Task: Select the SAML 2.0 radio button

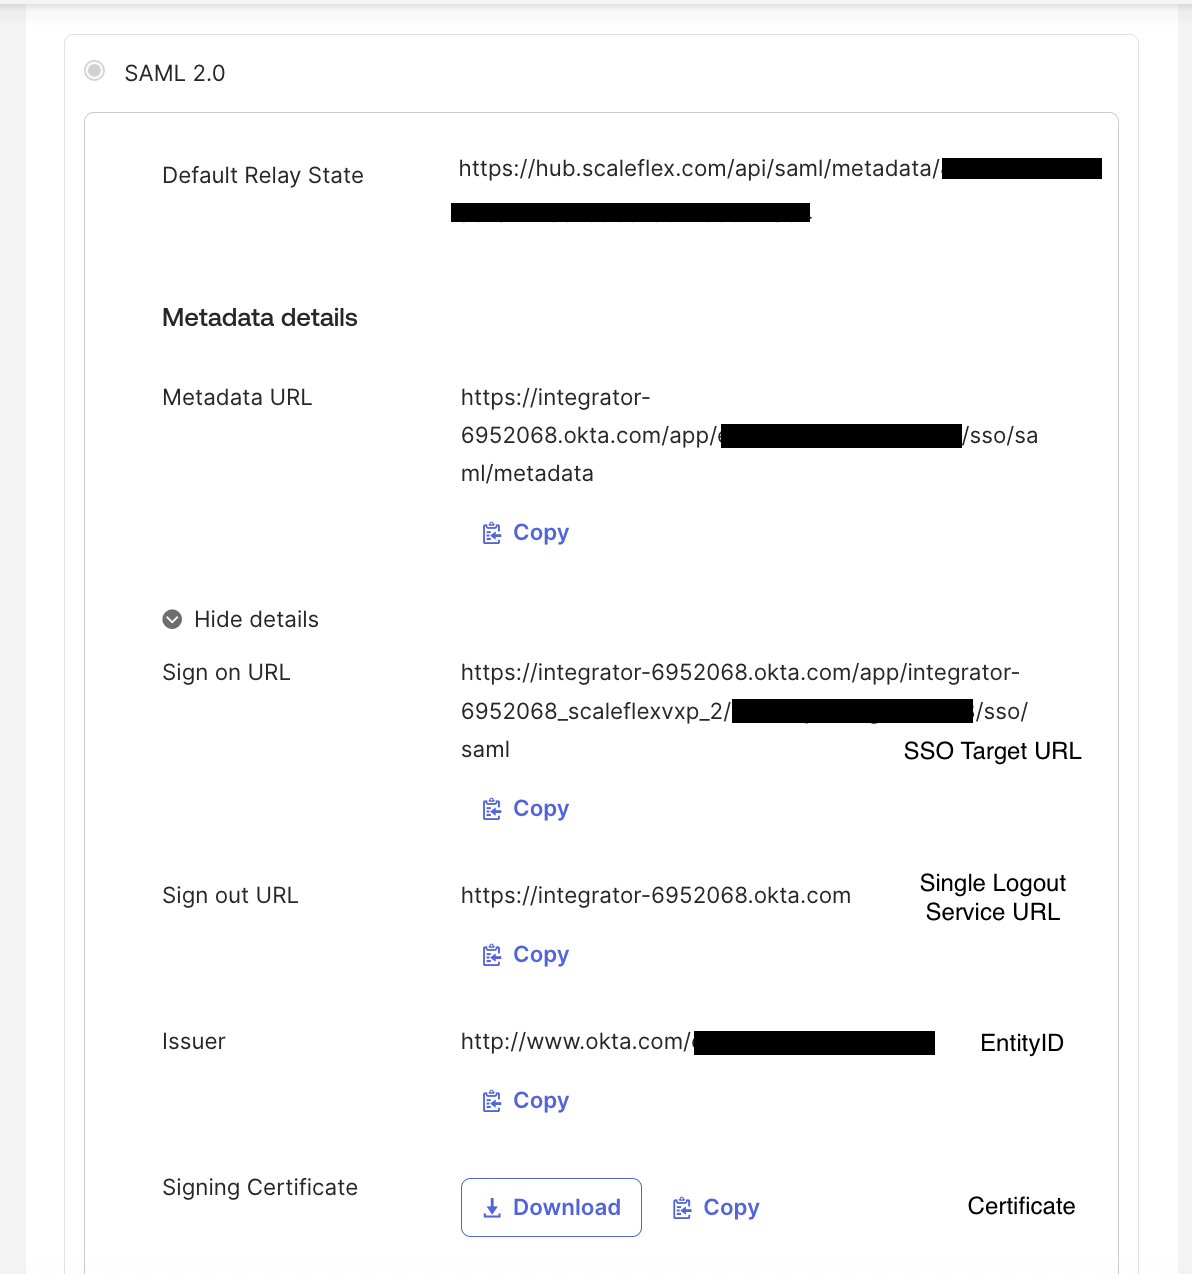Action: click(x=95, y=71)
